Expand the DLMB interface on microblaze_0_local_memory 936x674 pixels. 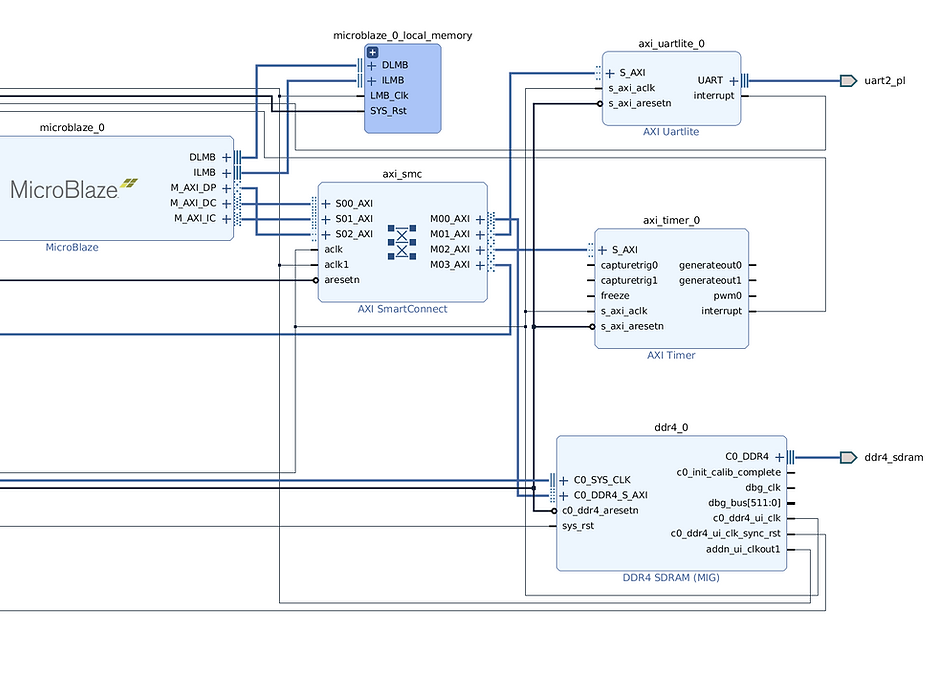[372, 65]
